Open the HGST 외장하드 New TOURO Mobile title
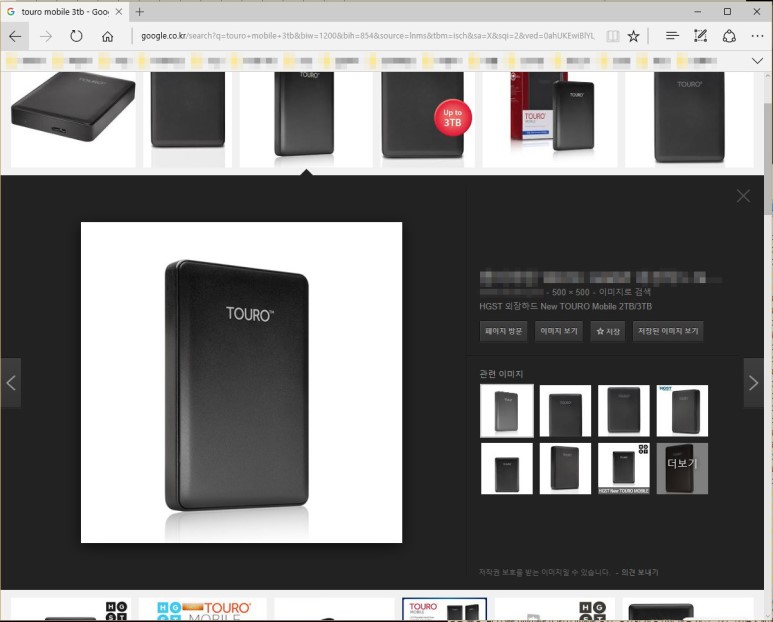 click(x=565, y=307)
